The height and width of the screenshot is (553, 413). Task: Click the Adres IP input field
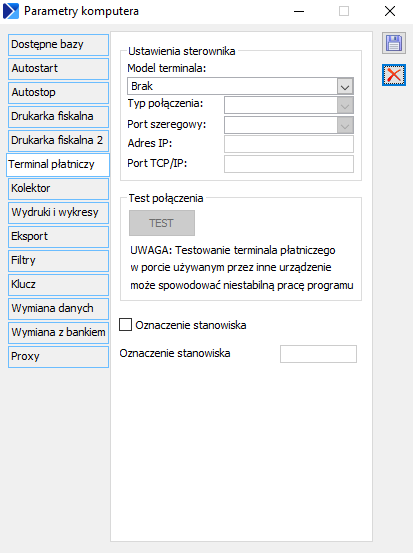(289, 144)
